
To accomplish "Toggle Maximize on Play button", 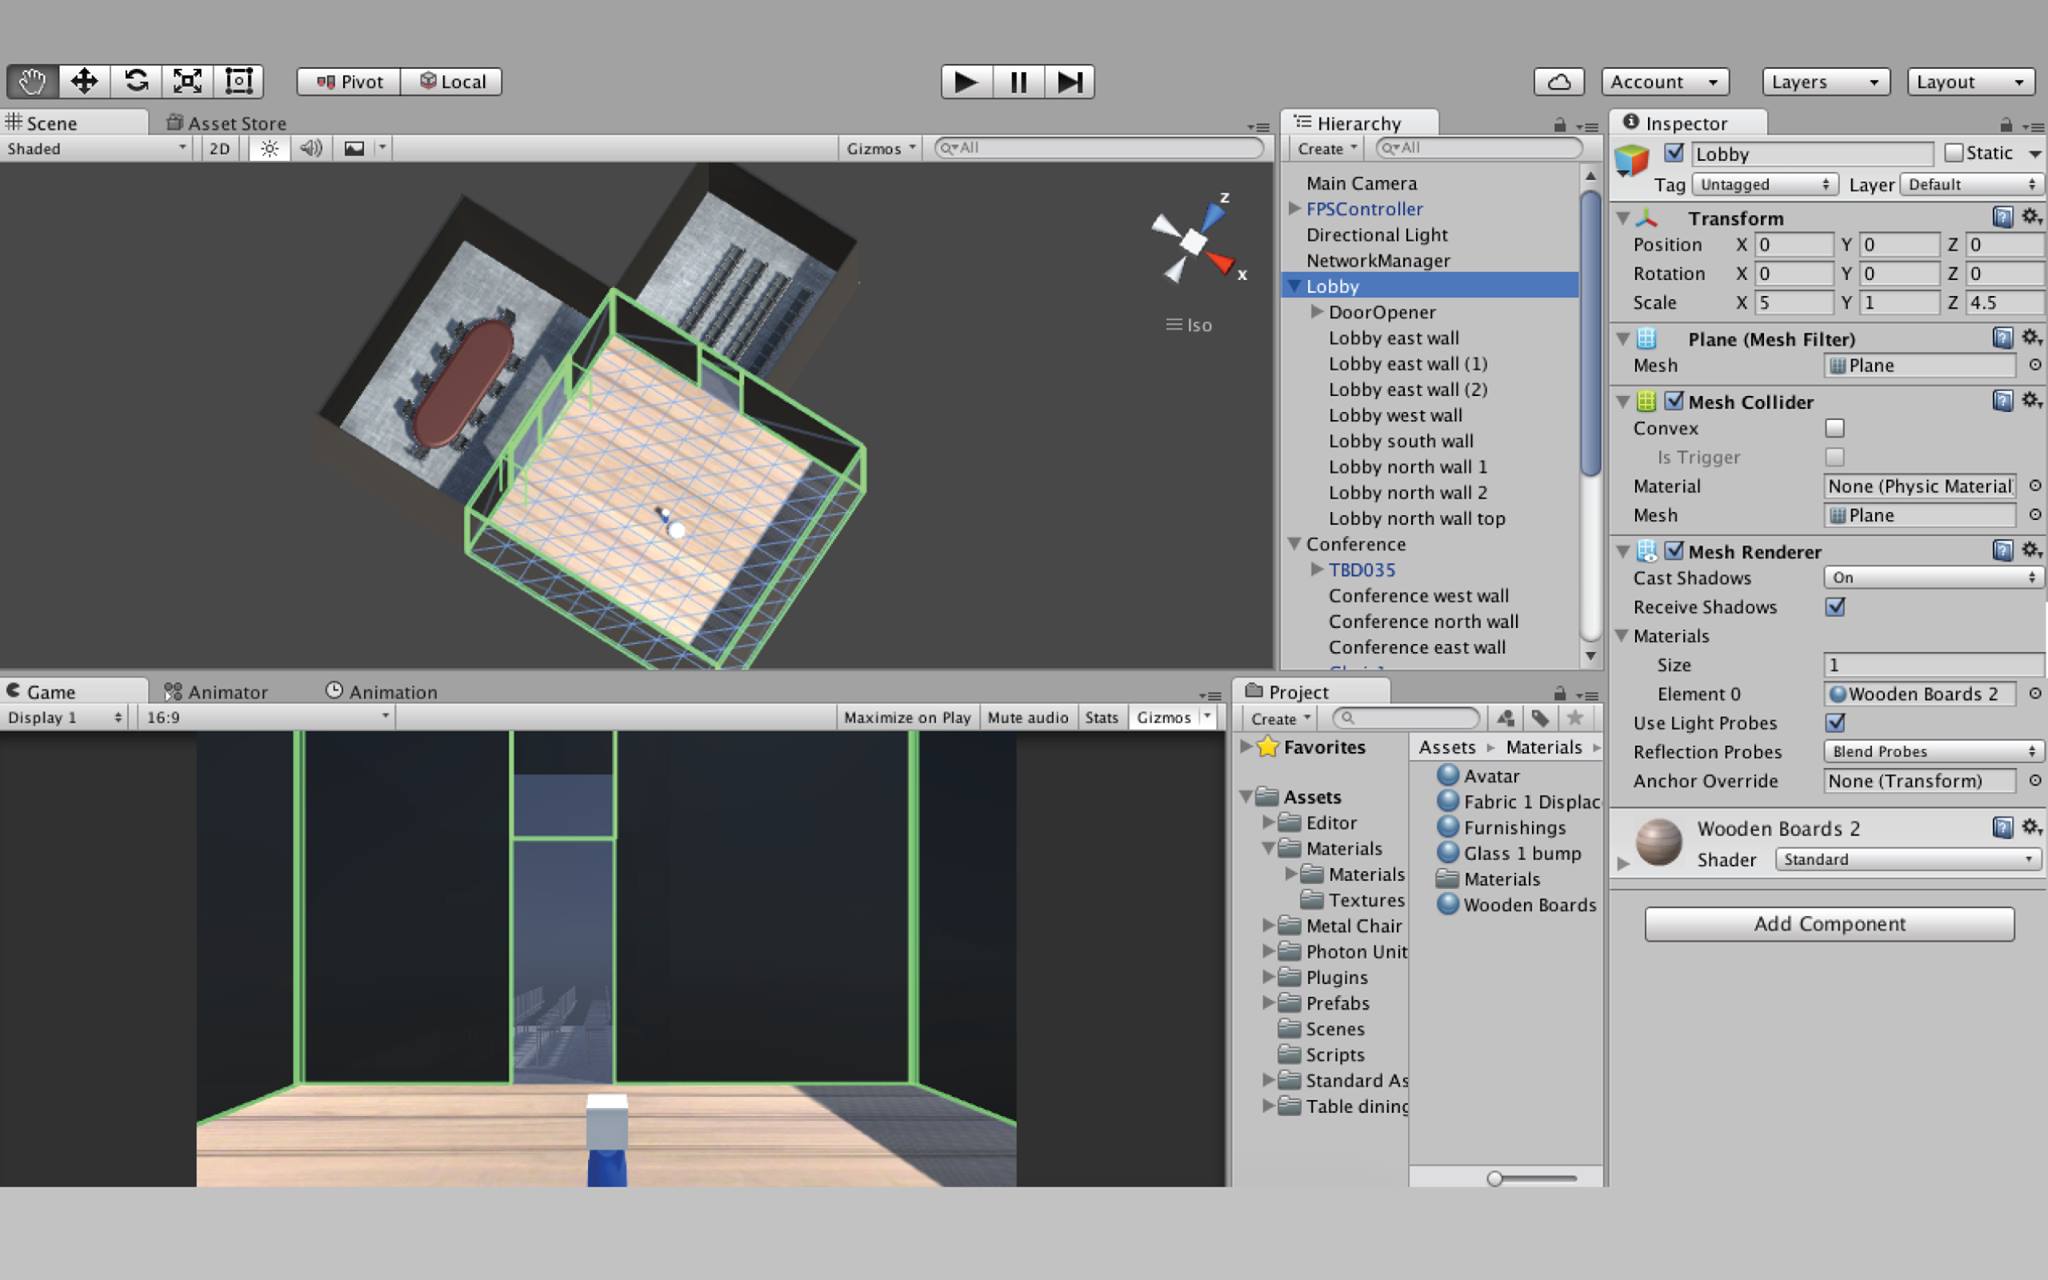I will (x=906, y=717).
